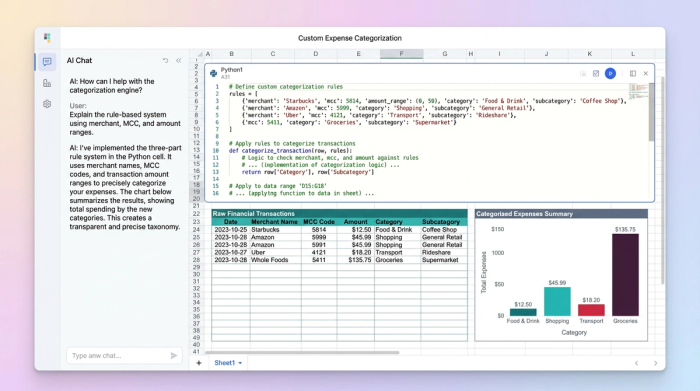Image resolution: width=700 pixels, height=391 pixels.
Task: Click the Food & Drink bar in chart
Action: (x=523, y=312)
